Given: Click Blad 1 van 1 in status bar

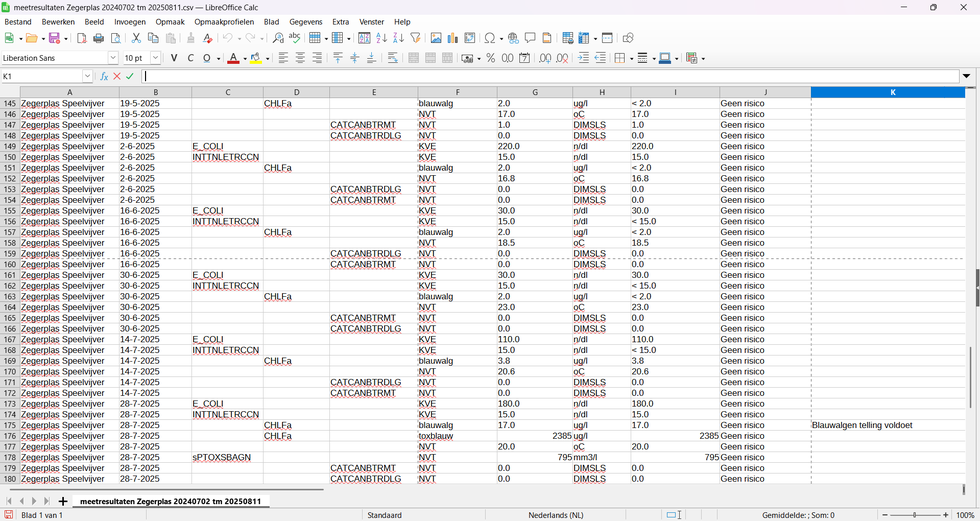Looking at the screenshot, I should coord(42,515).
